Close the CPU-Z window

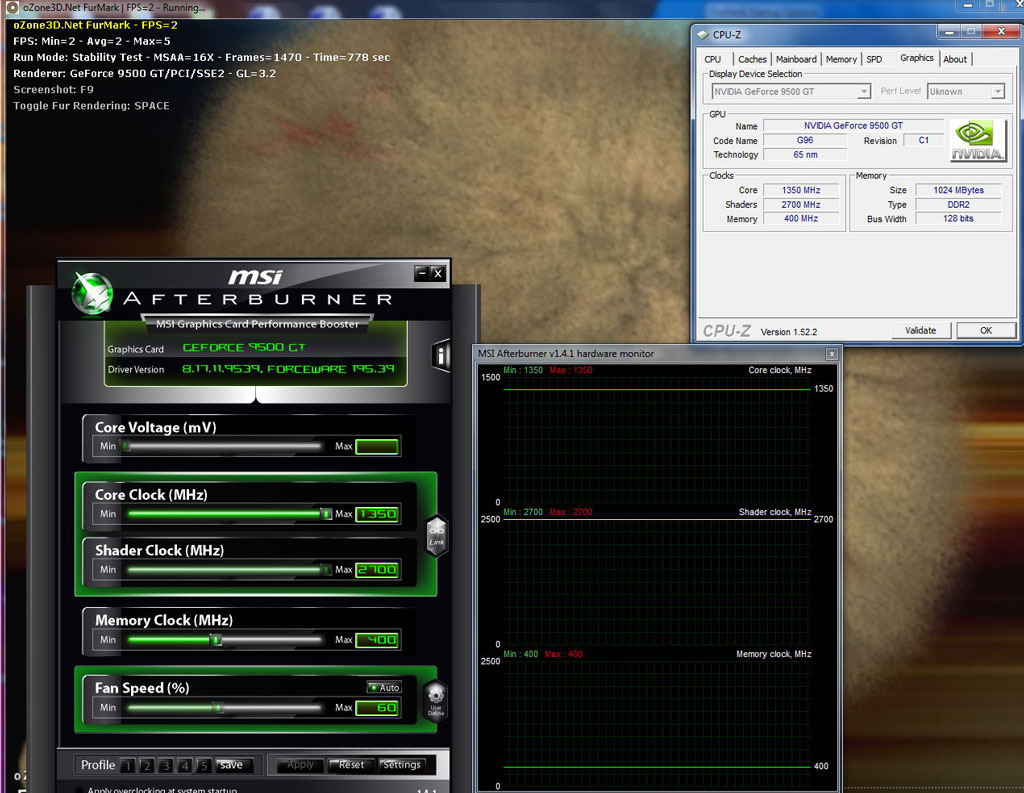(1000, 31)
